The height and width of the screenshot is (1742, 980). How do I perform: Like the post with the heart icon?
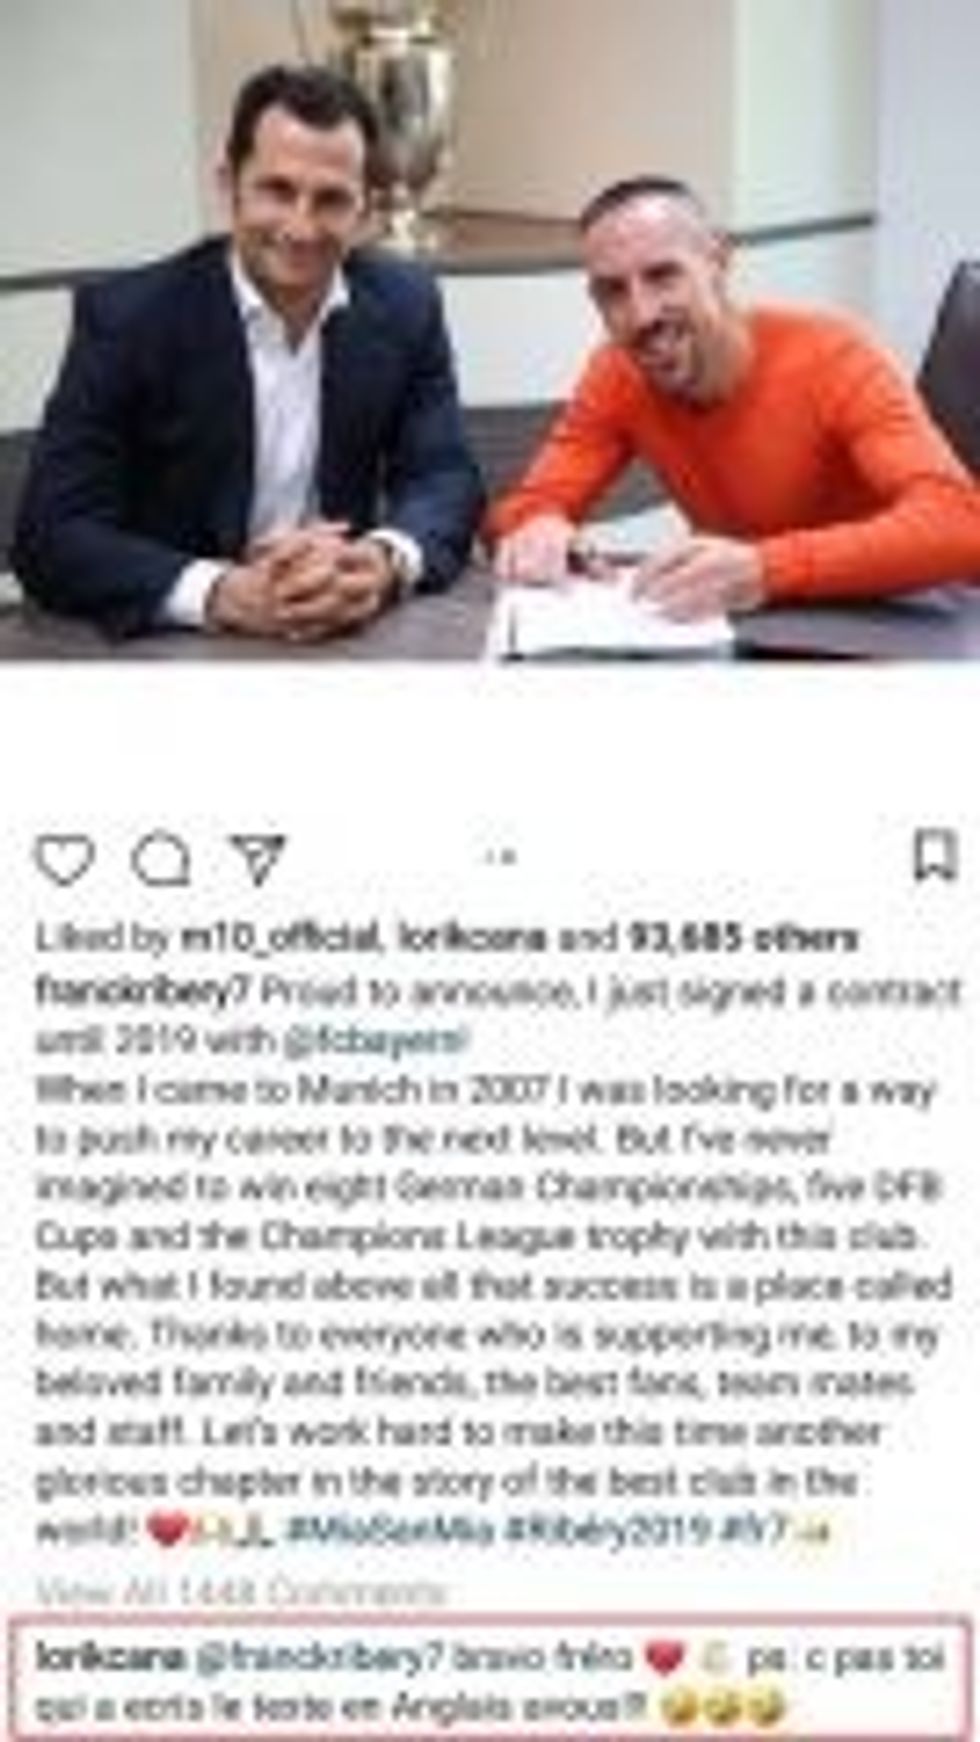(x=65, y=860)
